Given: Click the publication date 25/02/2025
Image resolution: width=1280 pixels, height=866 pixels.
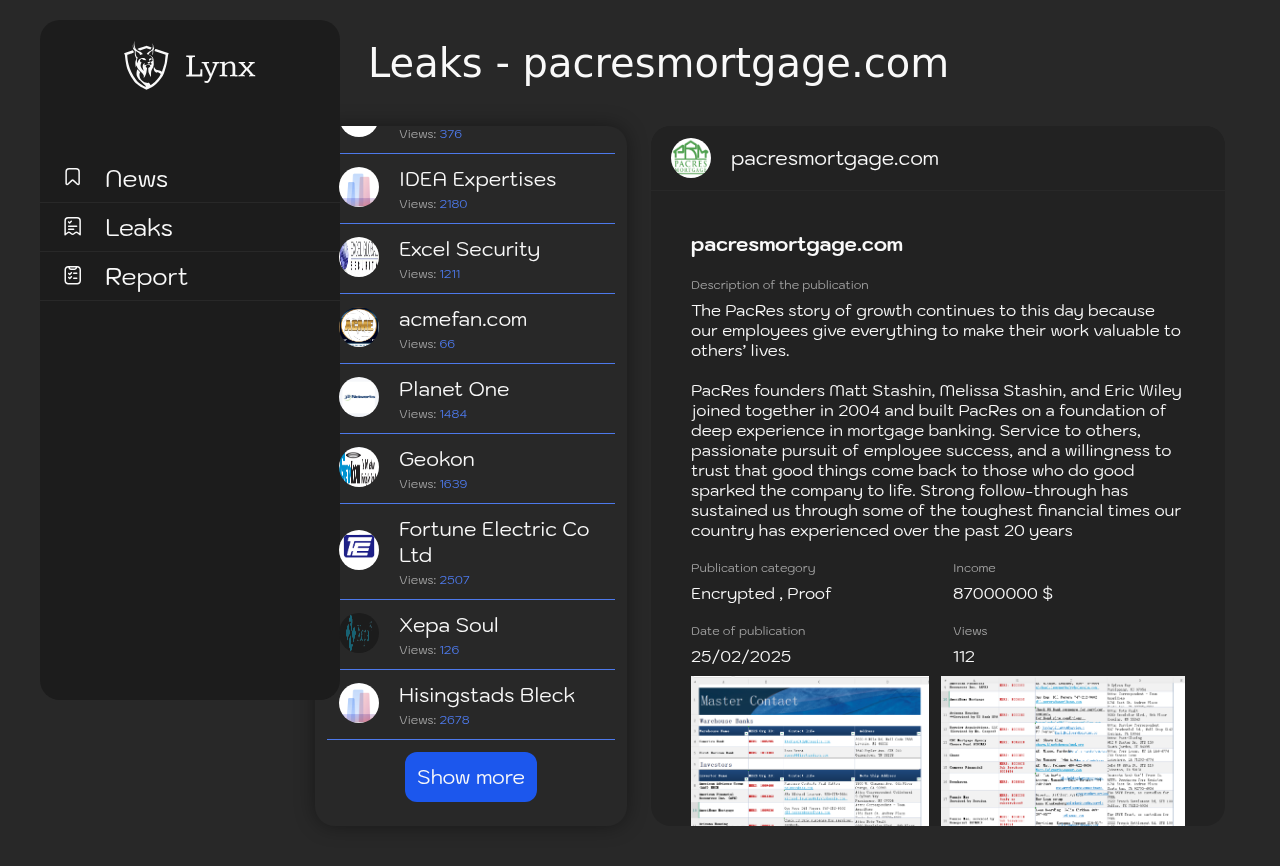Looking at the screenshot, I should coord(741,656).
